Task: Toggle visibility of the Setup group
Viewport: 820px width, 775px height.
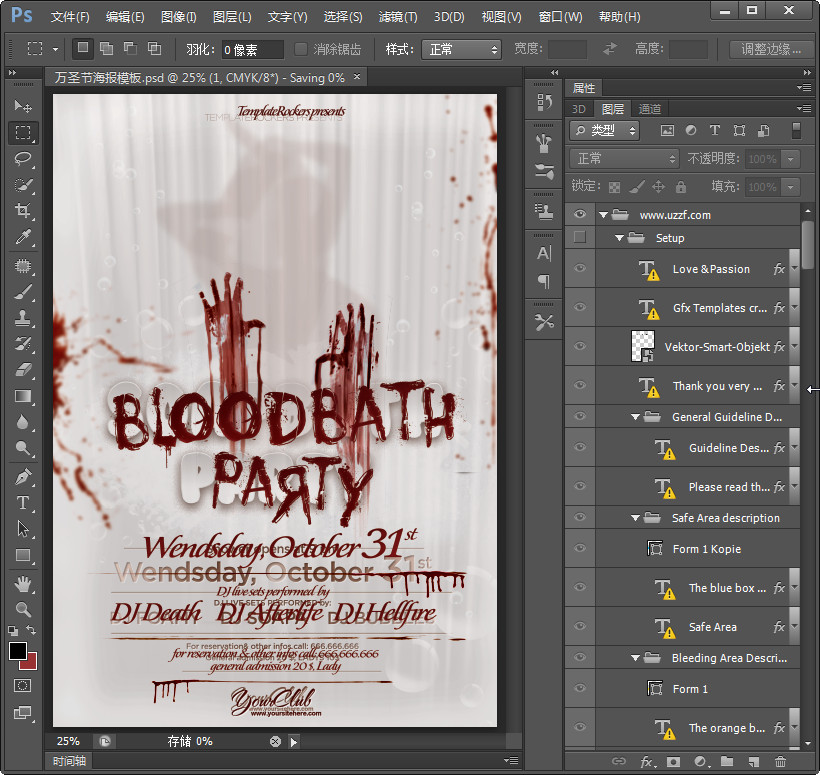Action: pyautogui.click(x=580, y=238)
